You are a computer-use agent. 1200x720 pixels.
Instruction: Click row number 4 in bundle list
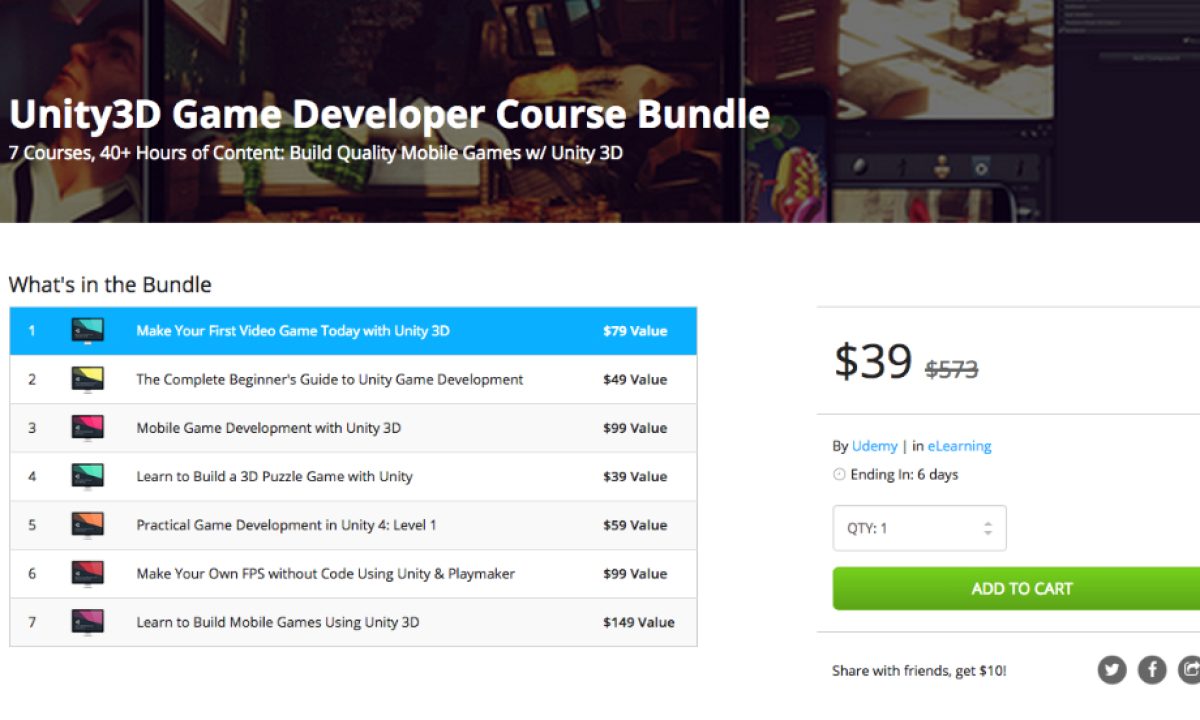(x=32, y=476)
